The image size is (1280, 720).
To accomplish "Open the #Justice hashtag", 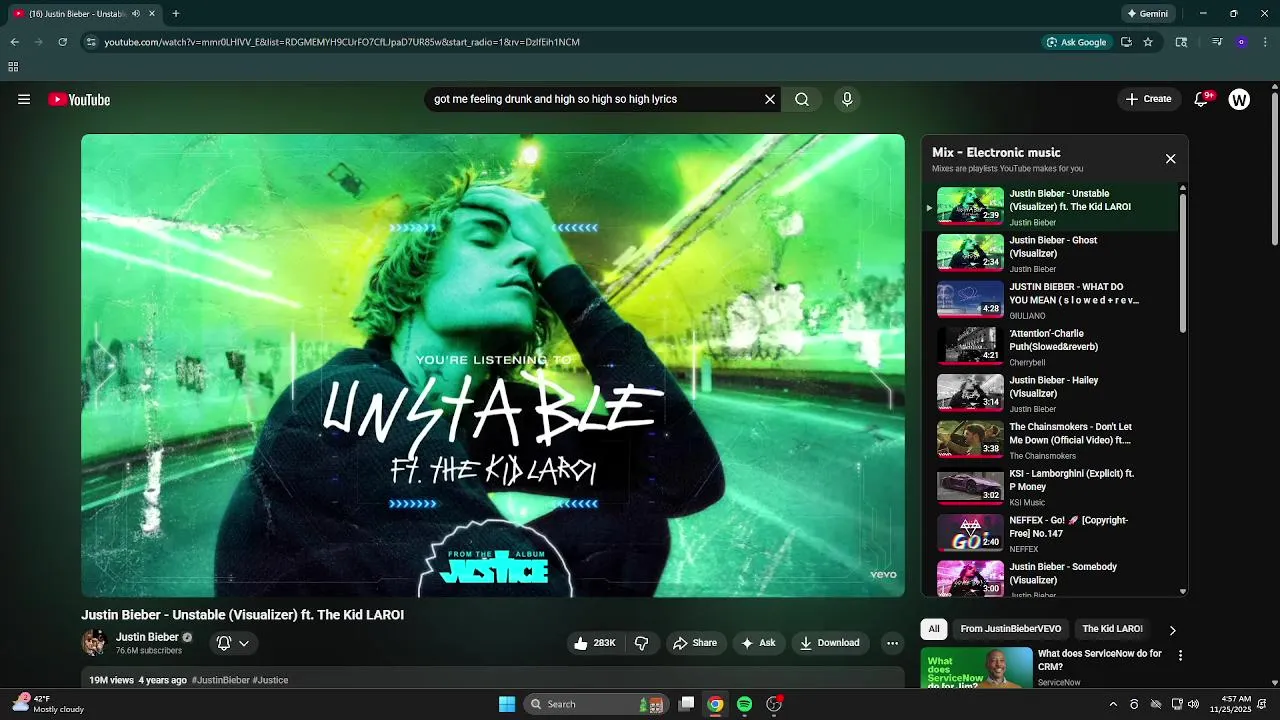I will 270,680.
